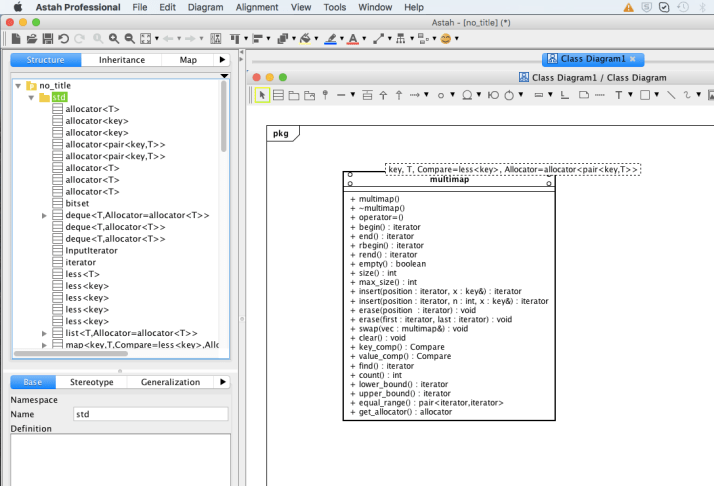Select the Generalization arrow tool

point(383,95)
